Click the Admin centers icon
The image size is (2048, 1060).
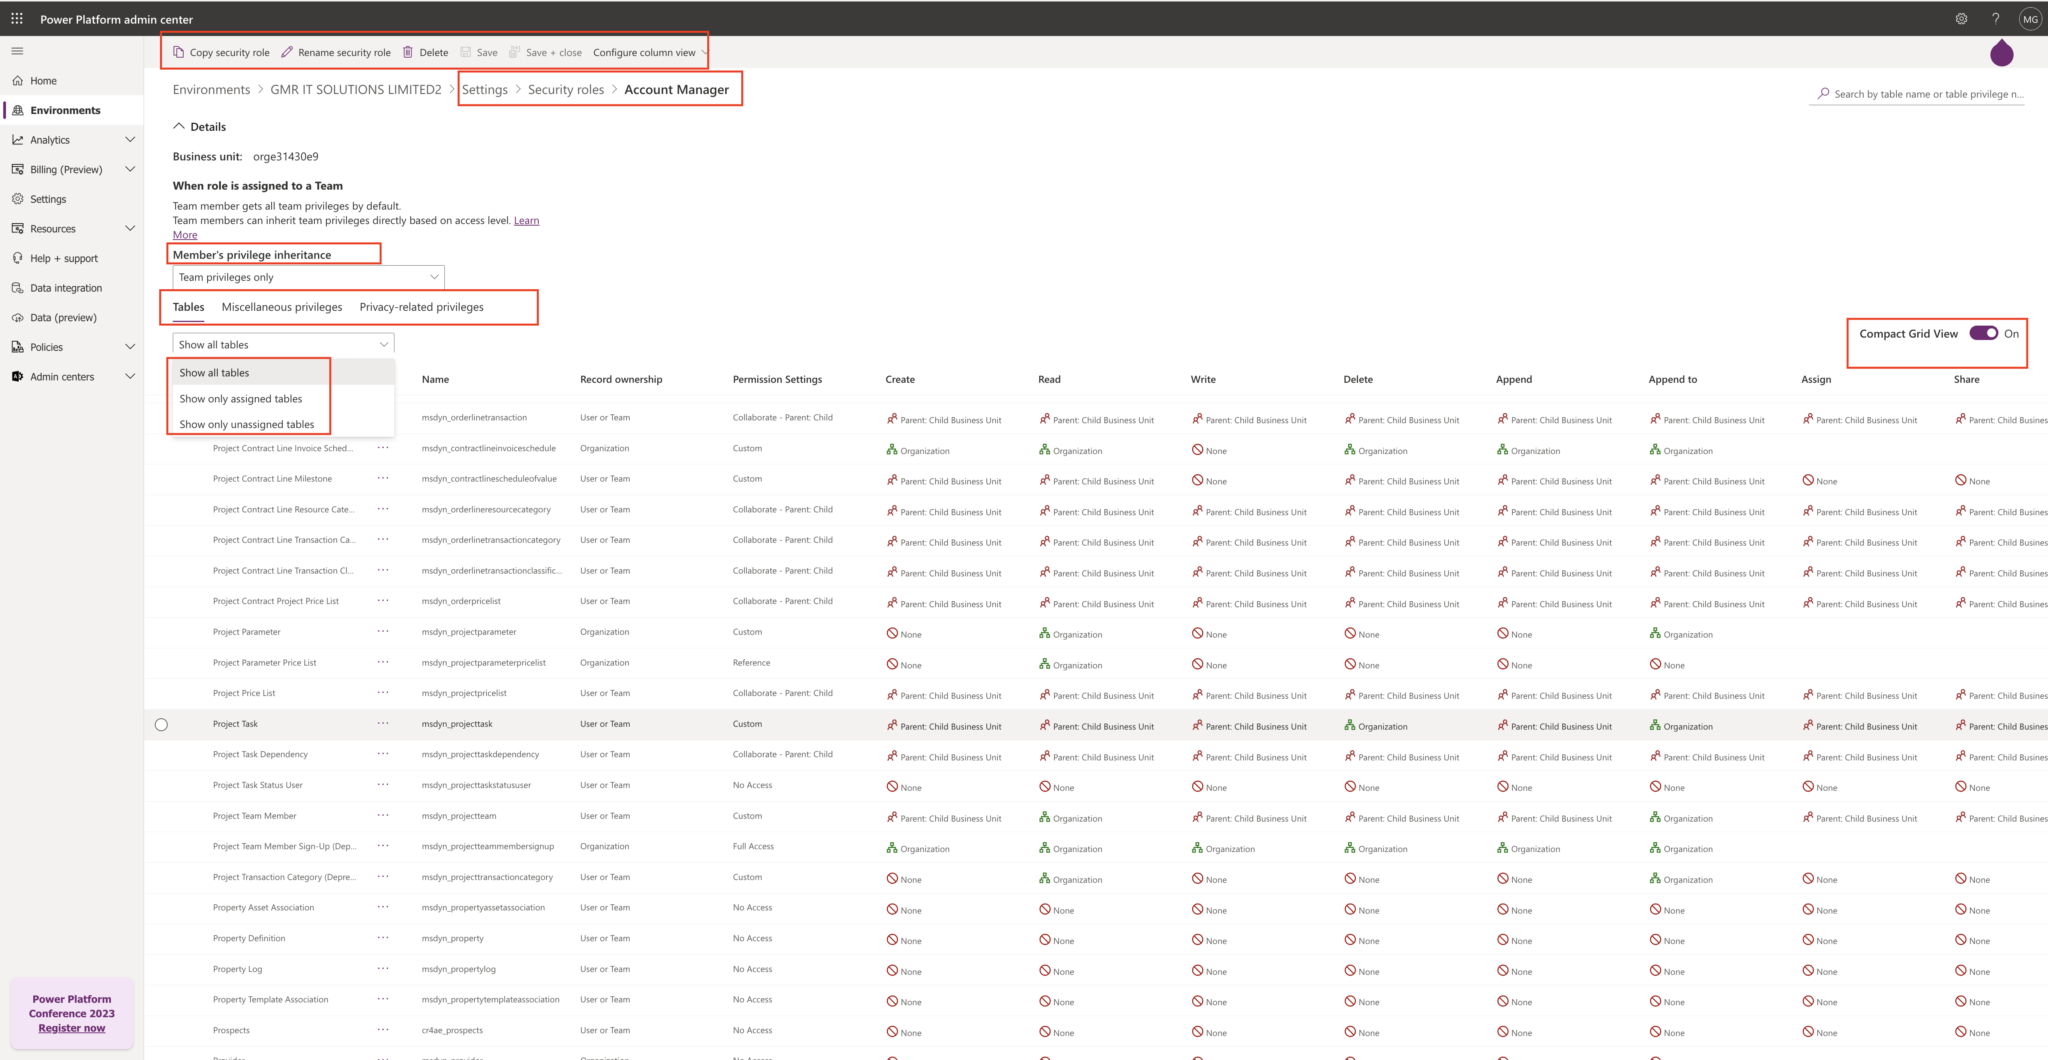18,376
